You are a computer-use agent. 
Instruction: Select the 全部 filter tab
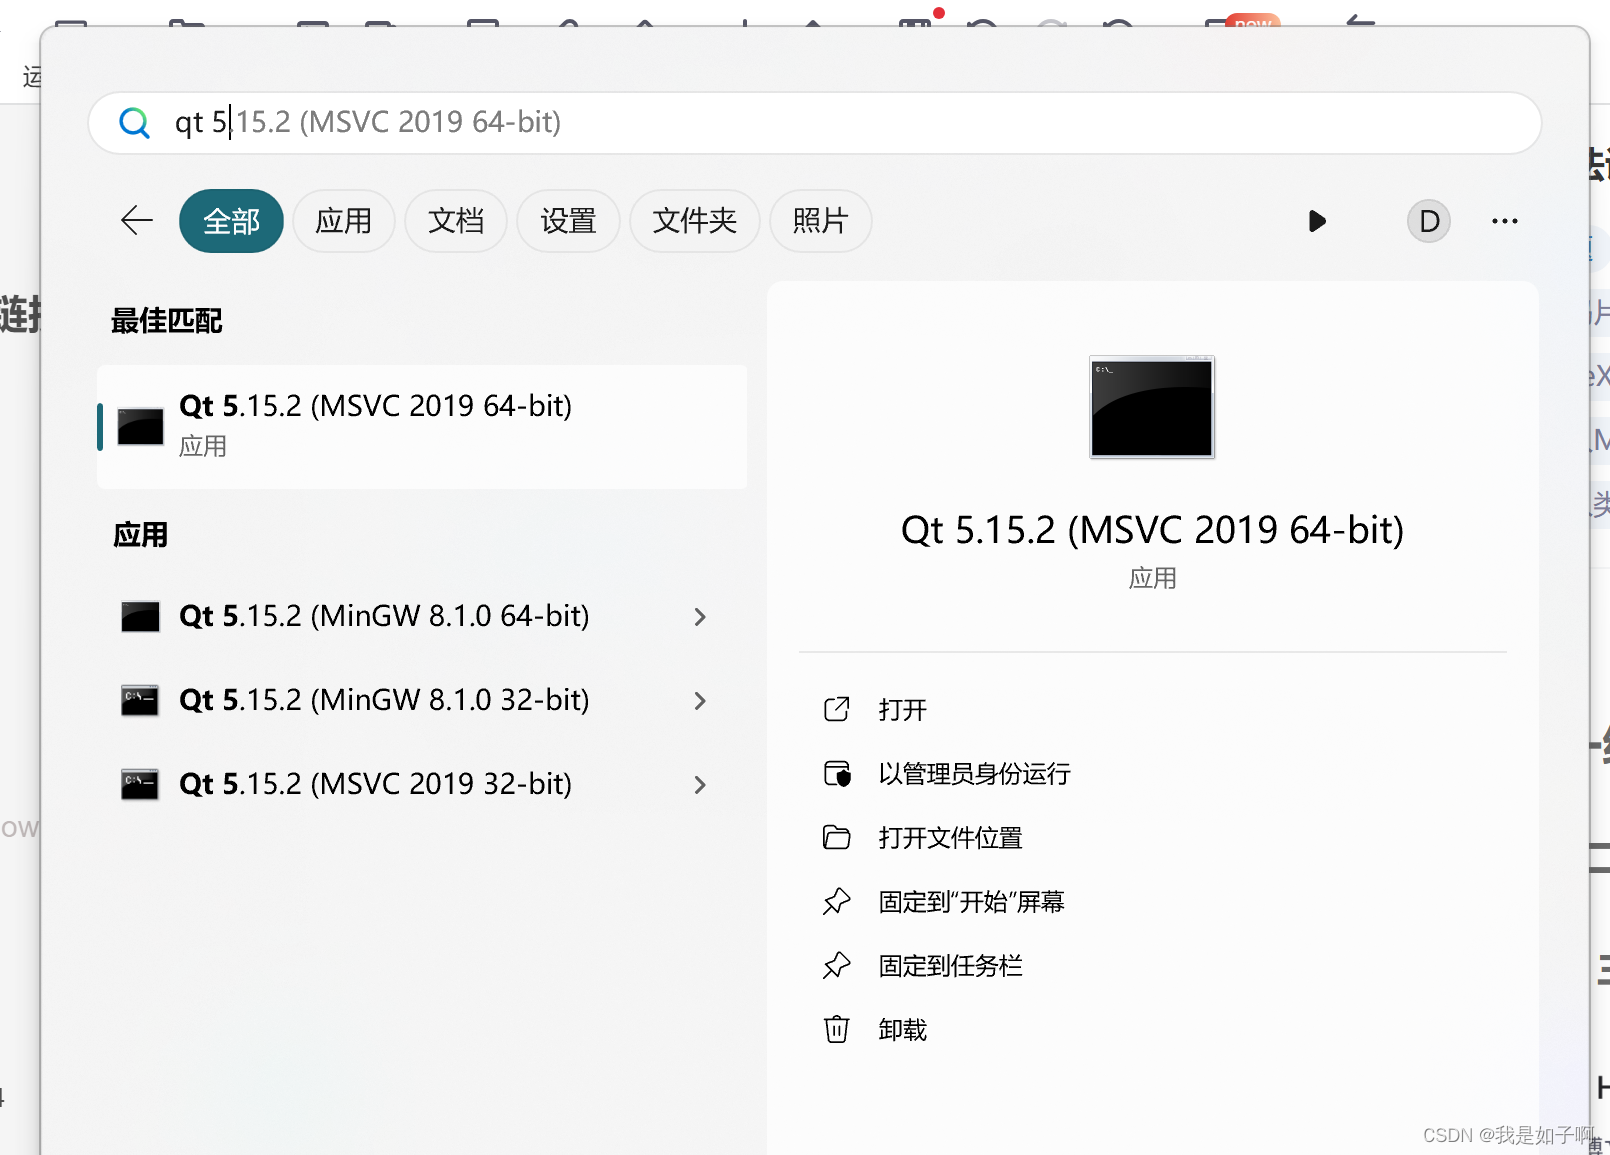(231, 221)
